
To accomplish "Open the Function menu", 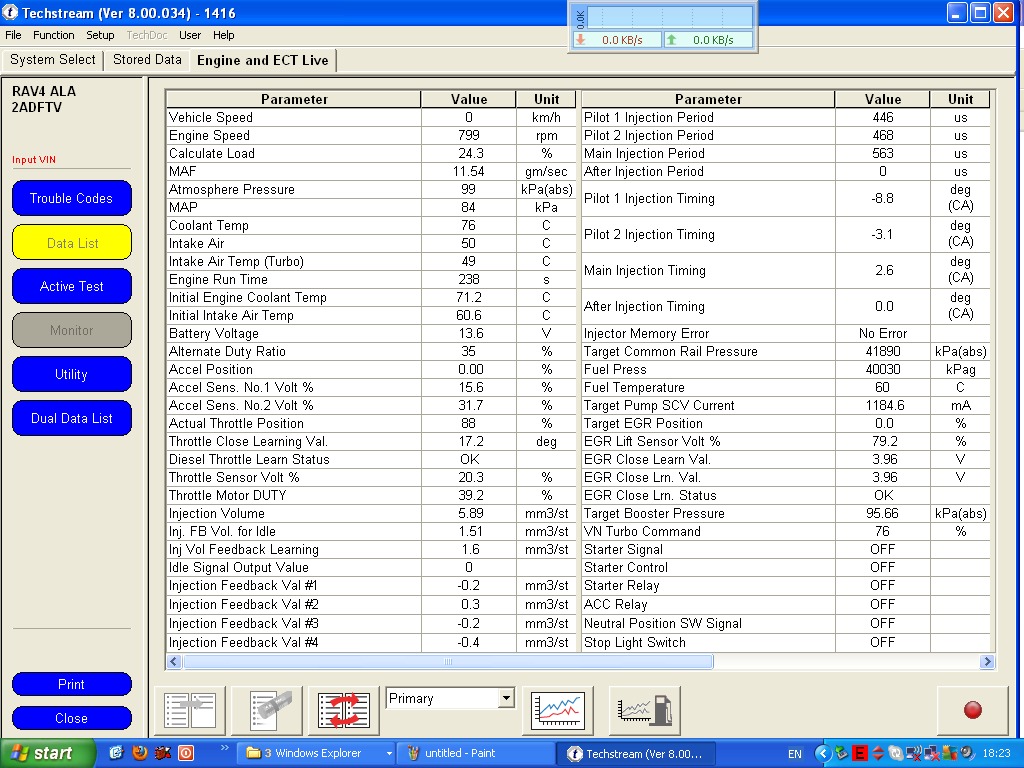I will pyautogui.click(x=54, y=35).
